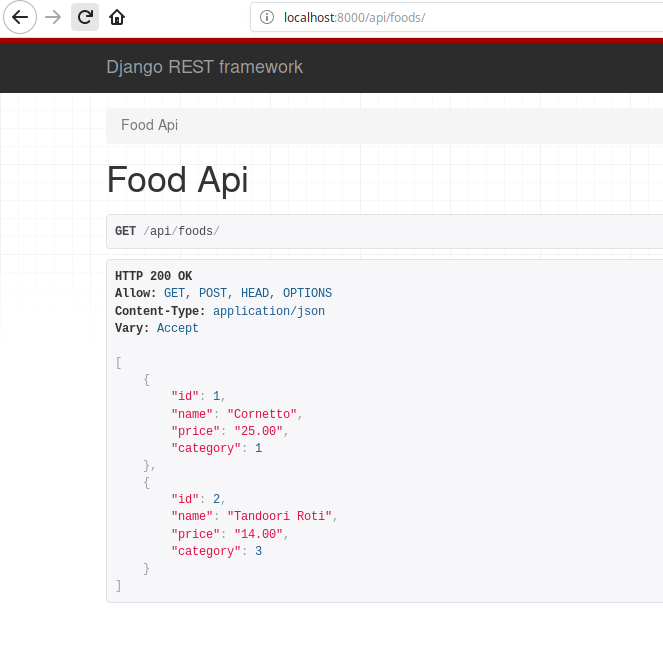Click the HTTP 200 OK status text
Image resolution: width=663 pixels, height=656 pixels.
tap(153, 276)
